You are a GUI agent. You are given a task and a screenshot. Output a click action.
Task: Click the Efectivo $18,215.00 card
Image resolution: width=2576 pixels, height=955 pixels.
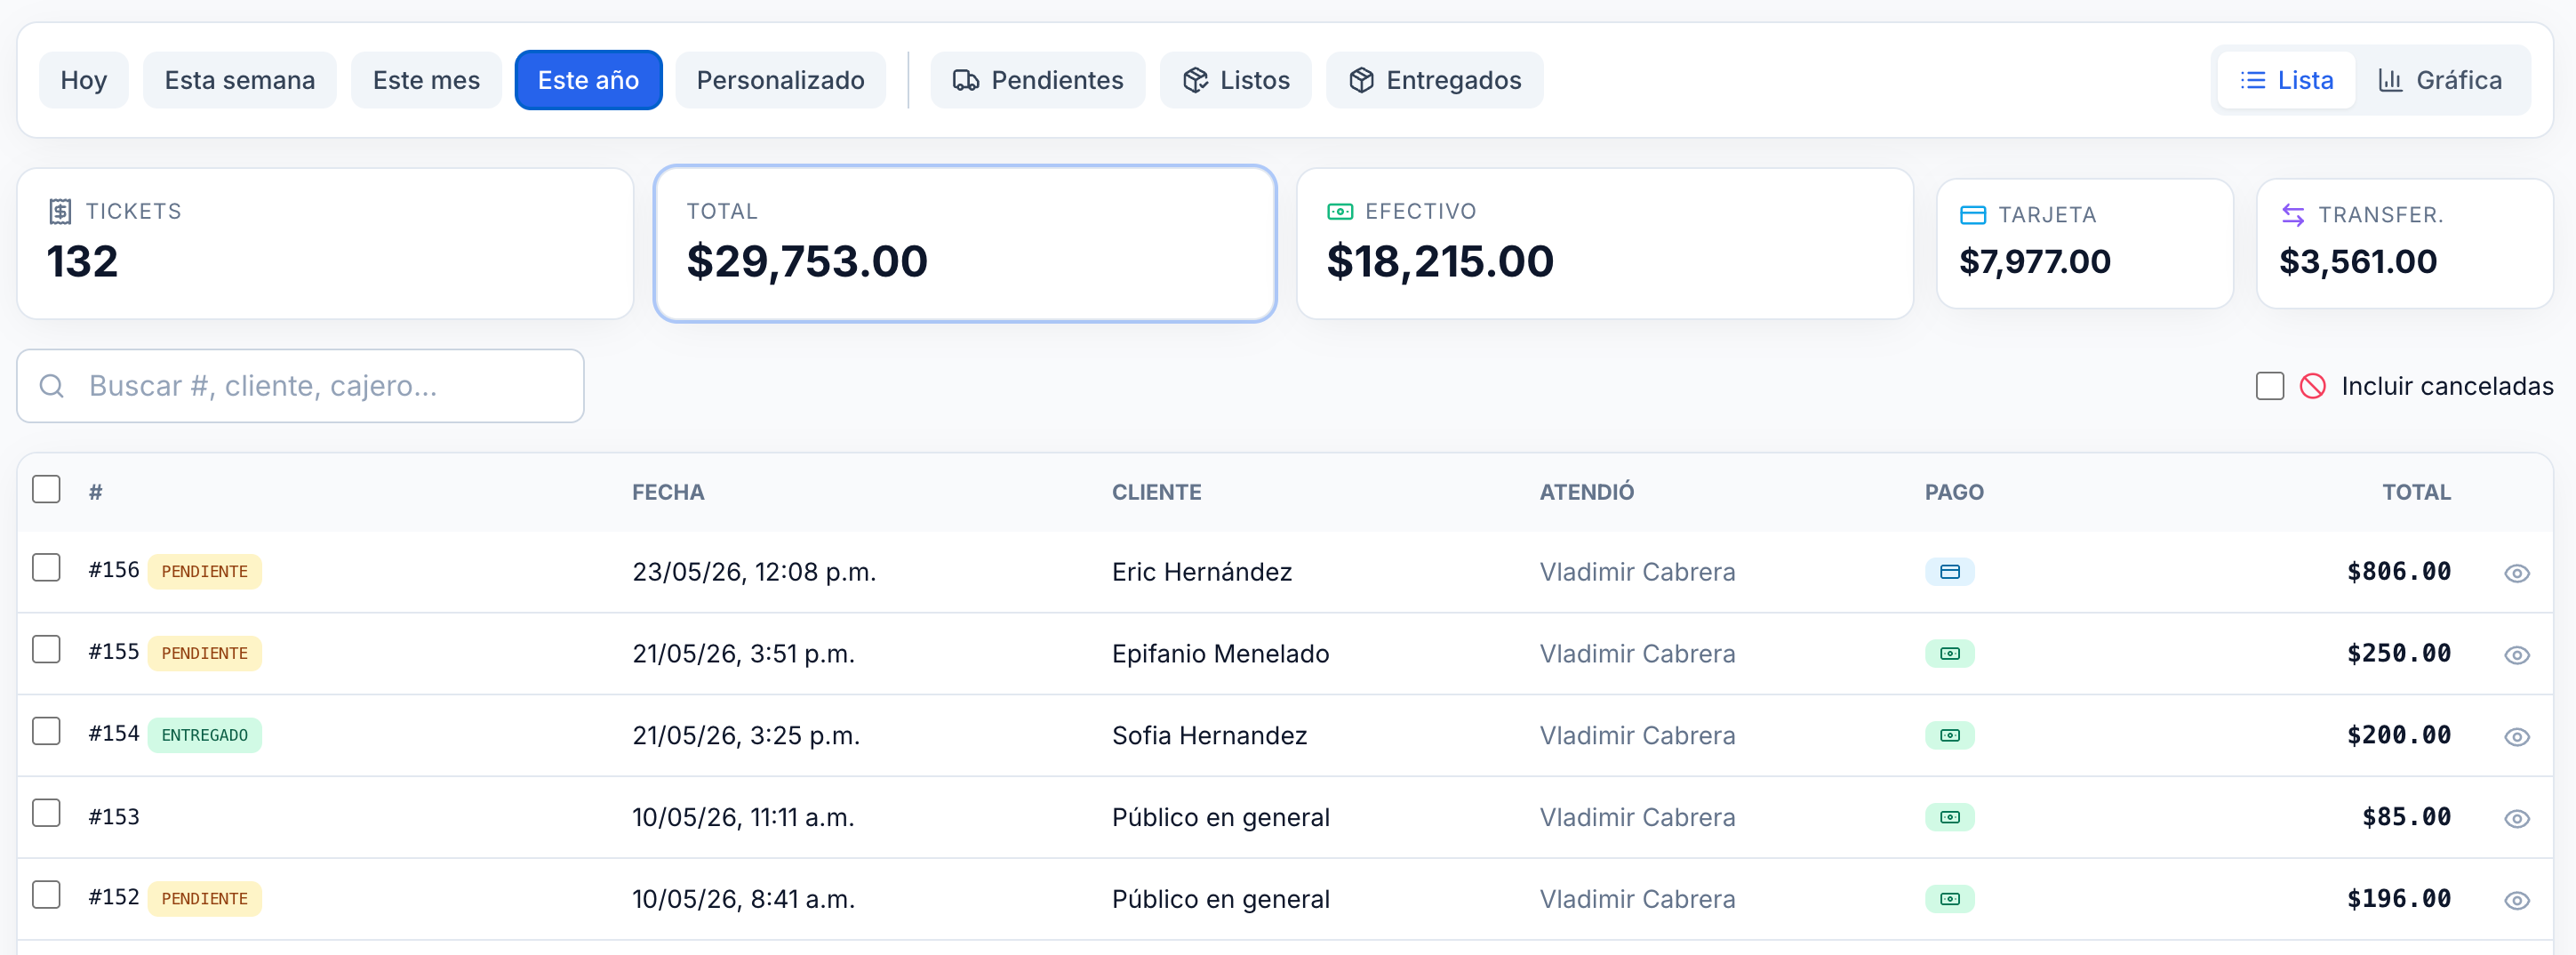(1604, 244)
